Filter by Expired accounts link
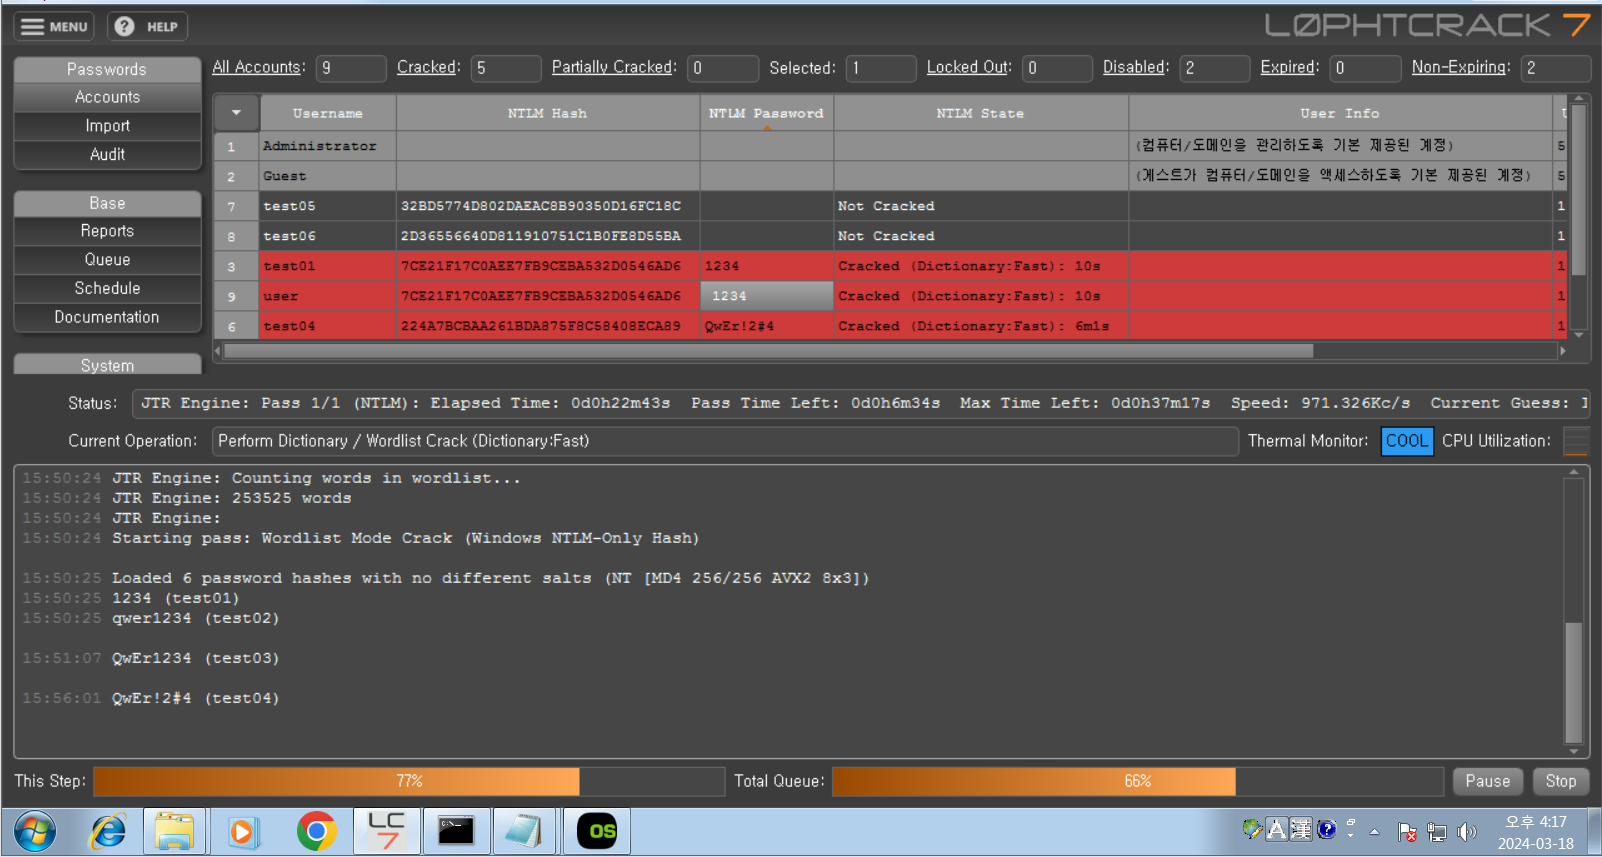 [1289, 67]
